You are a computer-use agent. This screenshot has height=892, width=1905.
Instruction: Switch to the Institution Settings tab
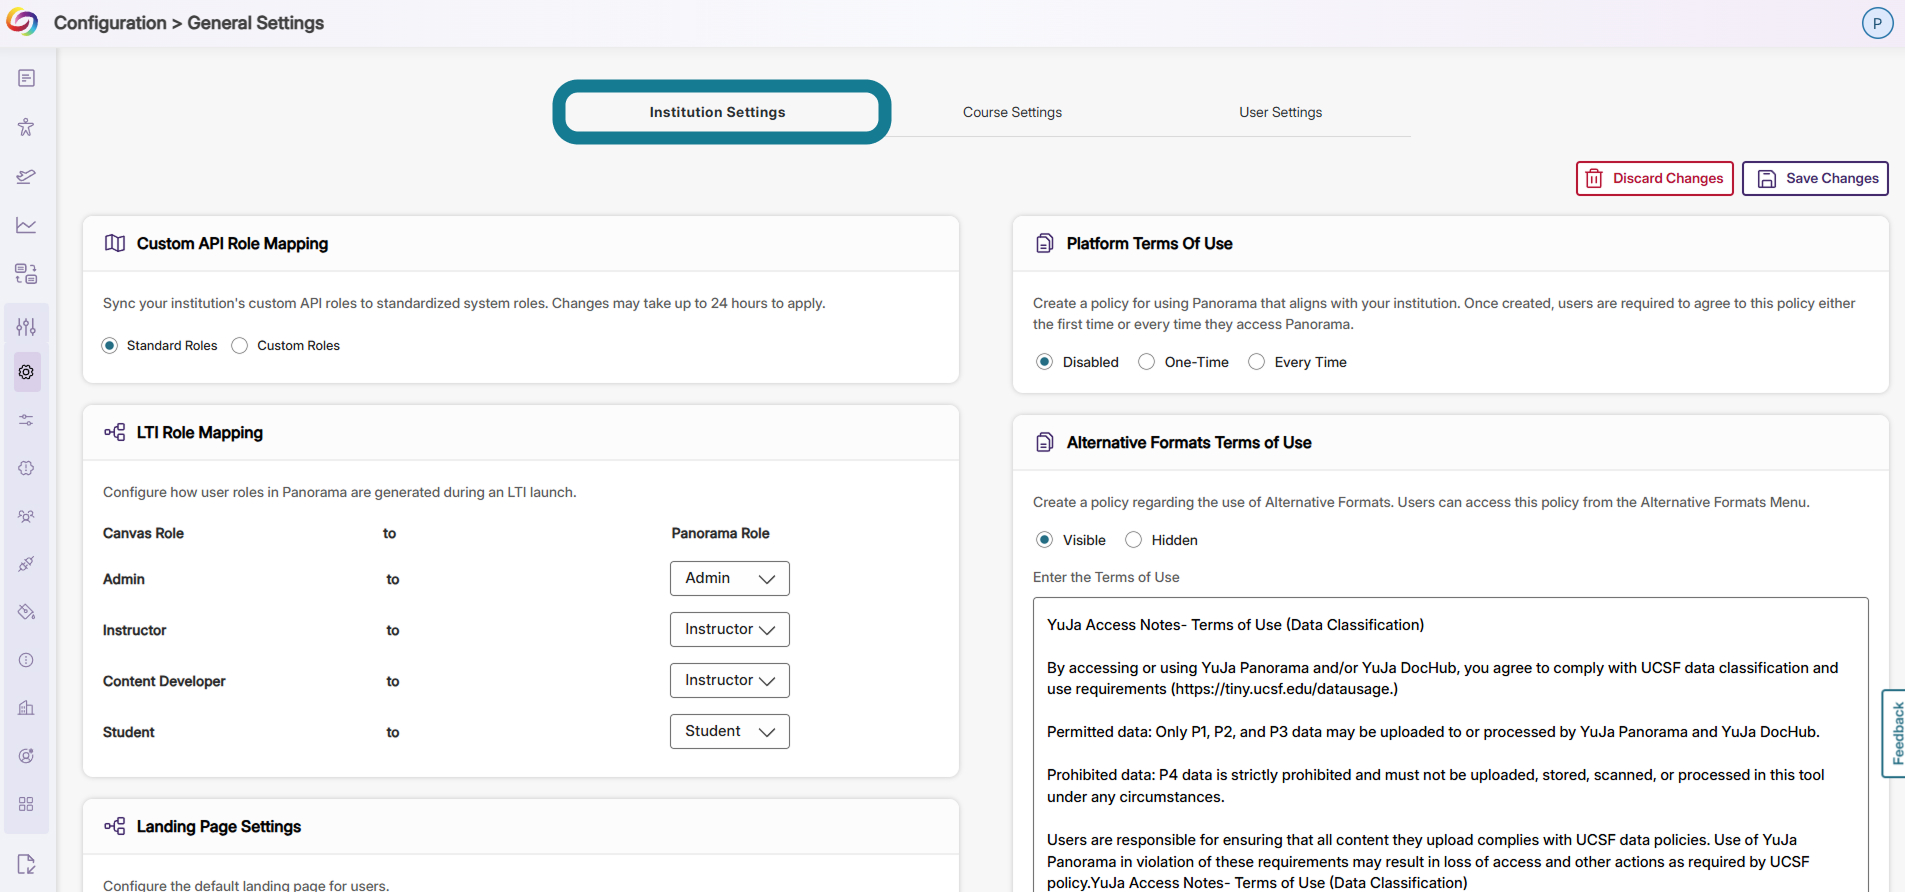pos(718,112)
